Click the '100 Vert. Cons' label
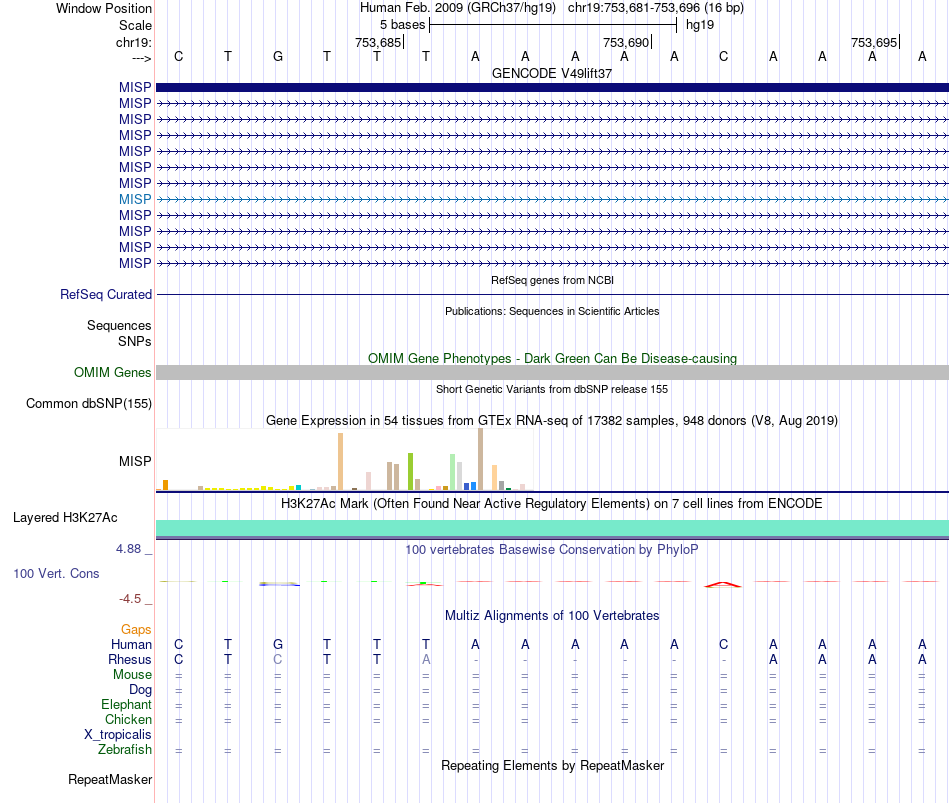950x803 pixels. (x=56, y=573)
